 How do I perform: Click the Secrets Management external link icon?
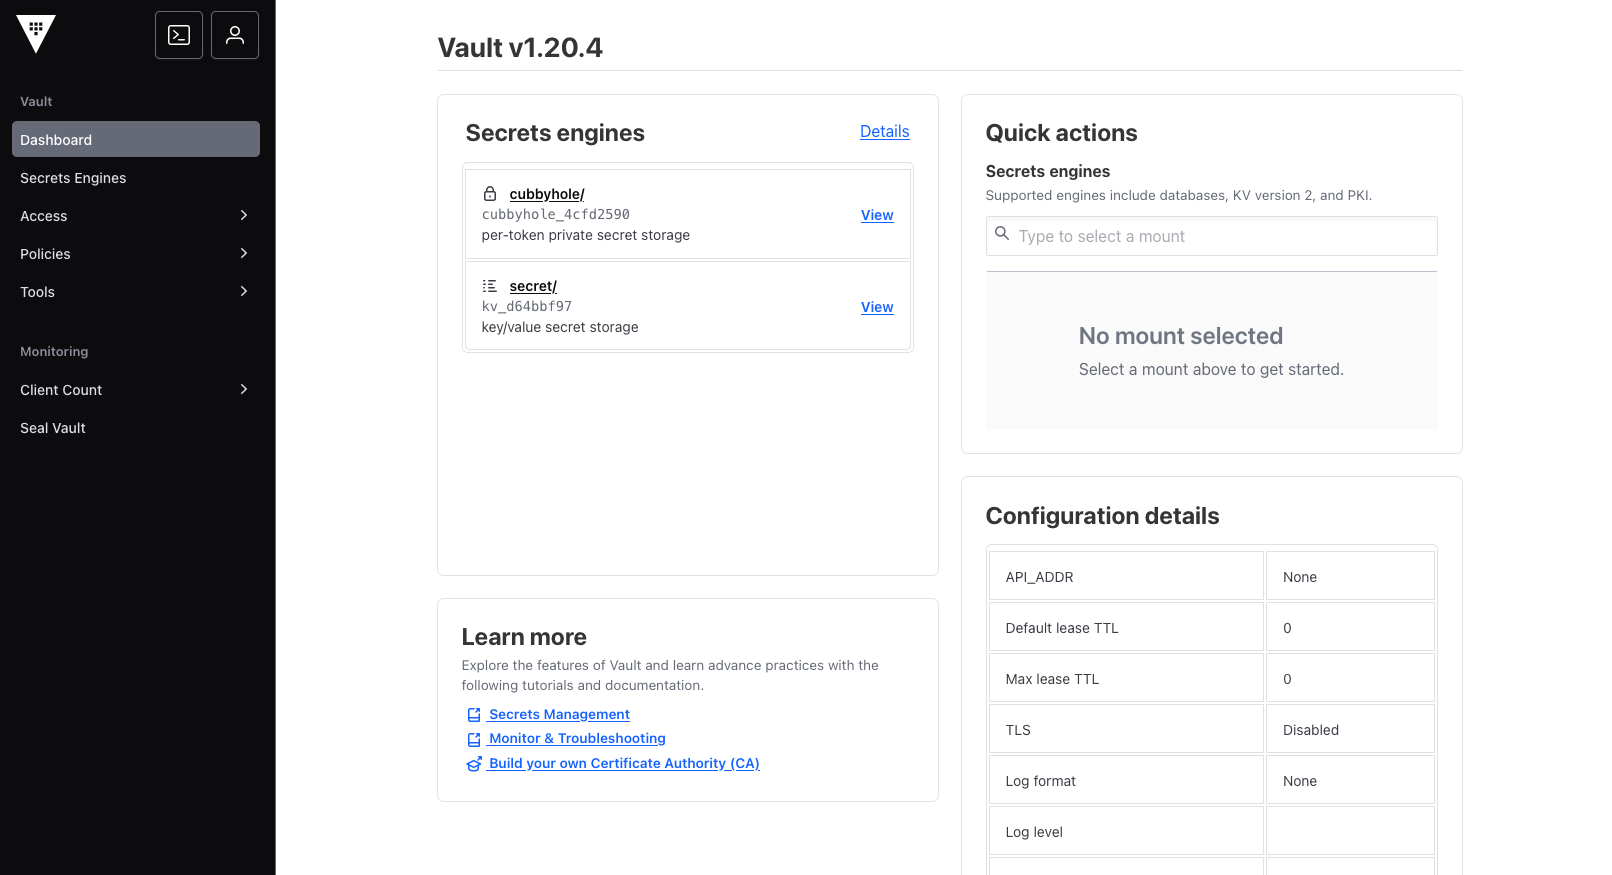474,715
